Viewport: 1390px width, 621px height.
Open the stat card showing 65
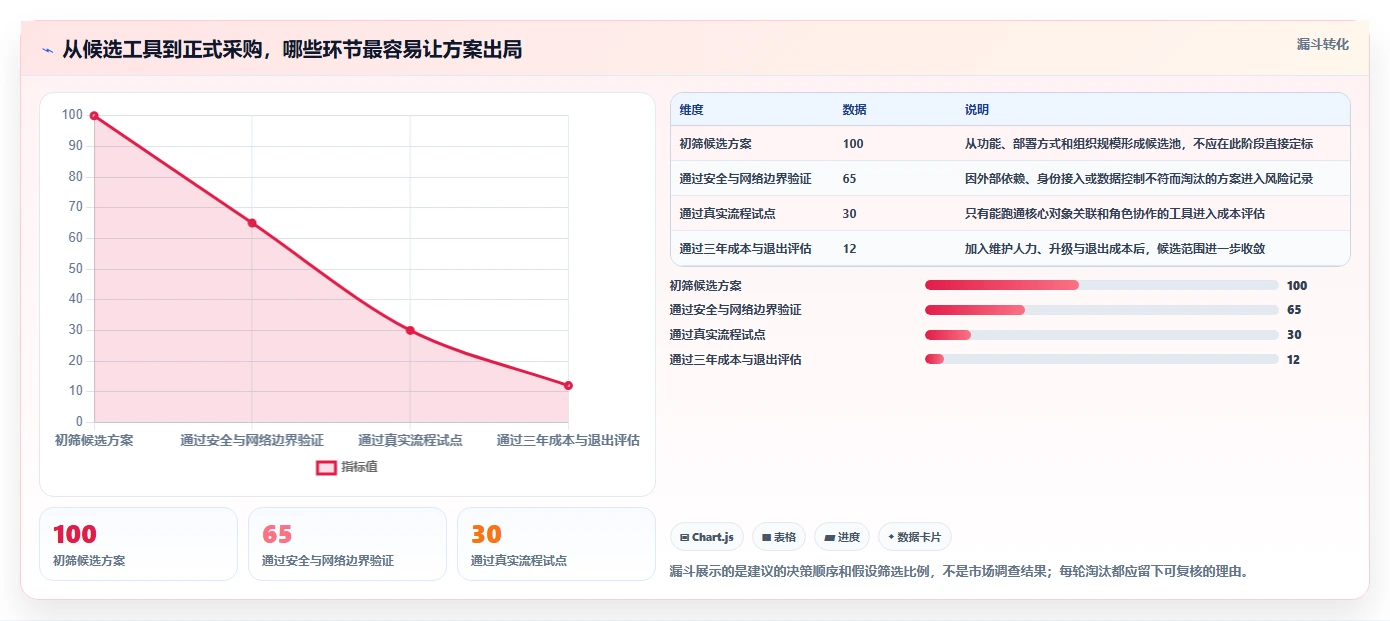(x=347, y=544)
